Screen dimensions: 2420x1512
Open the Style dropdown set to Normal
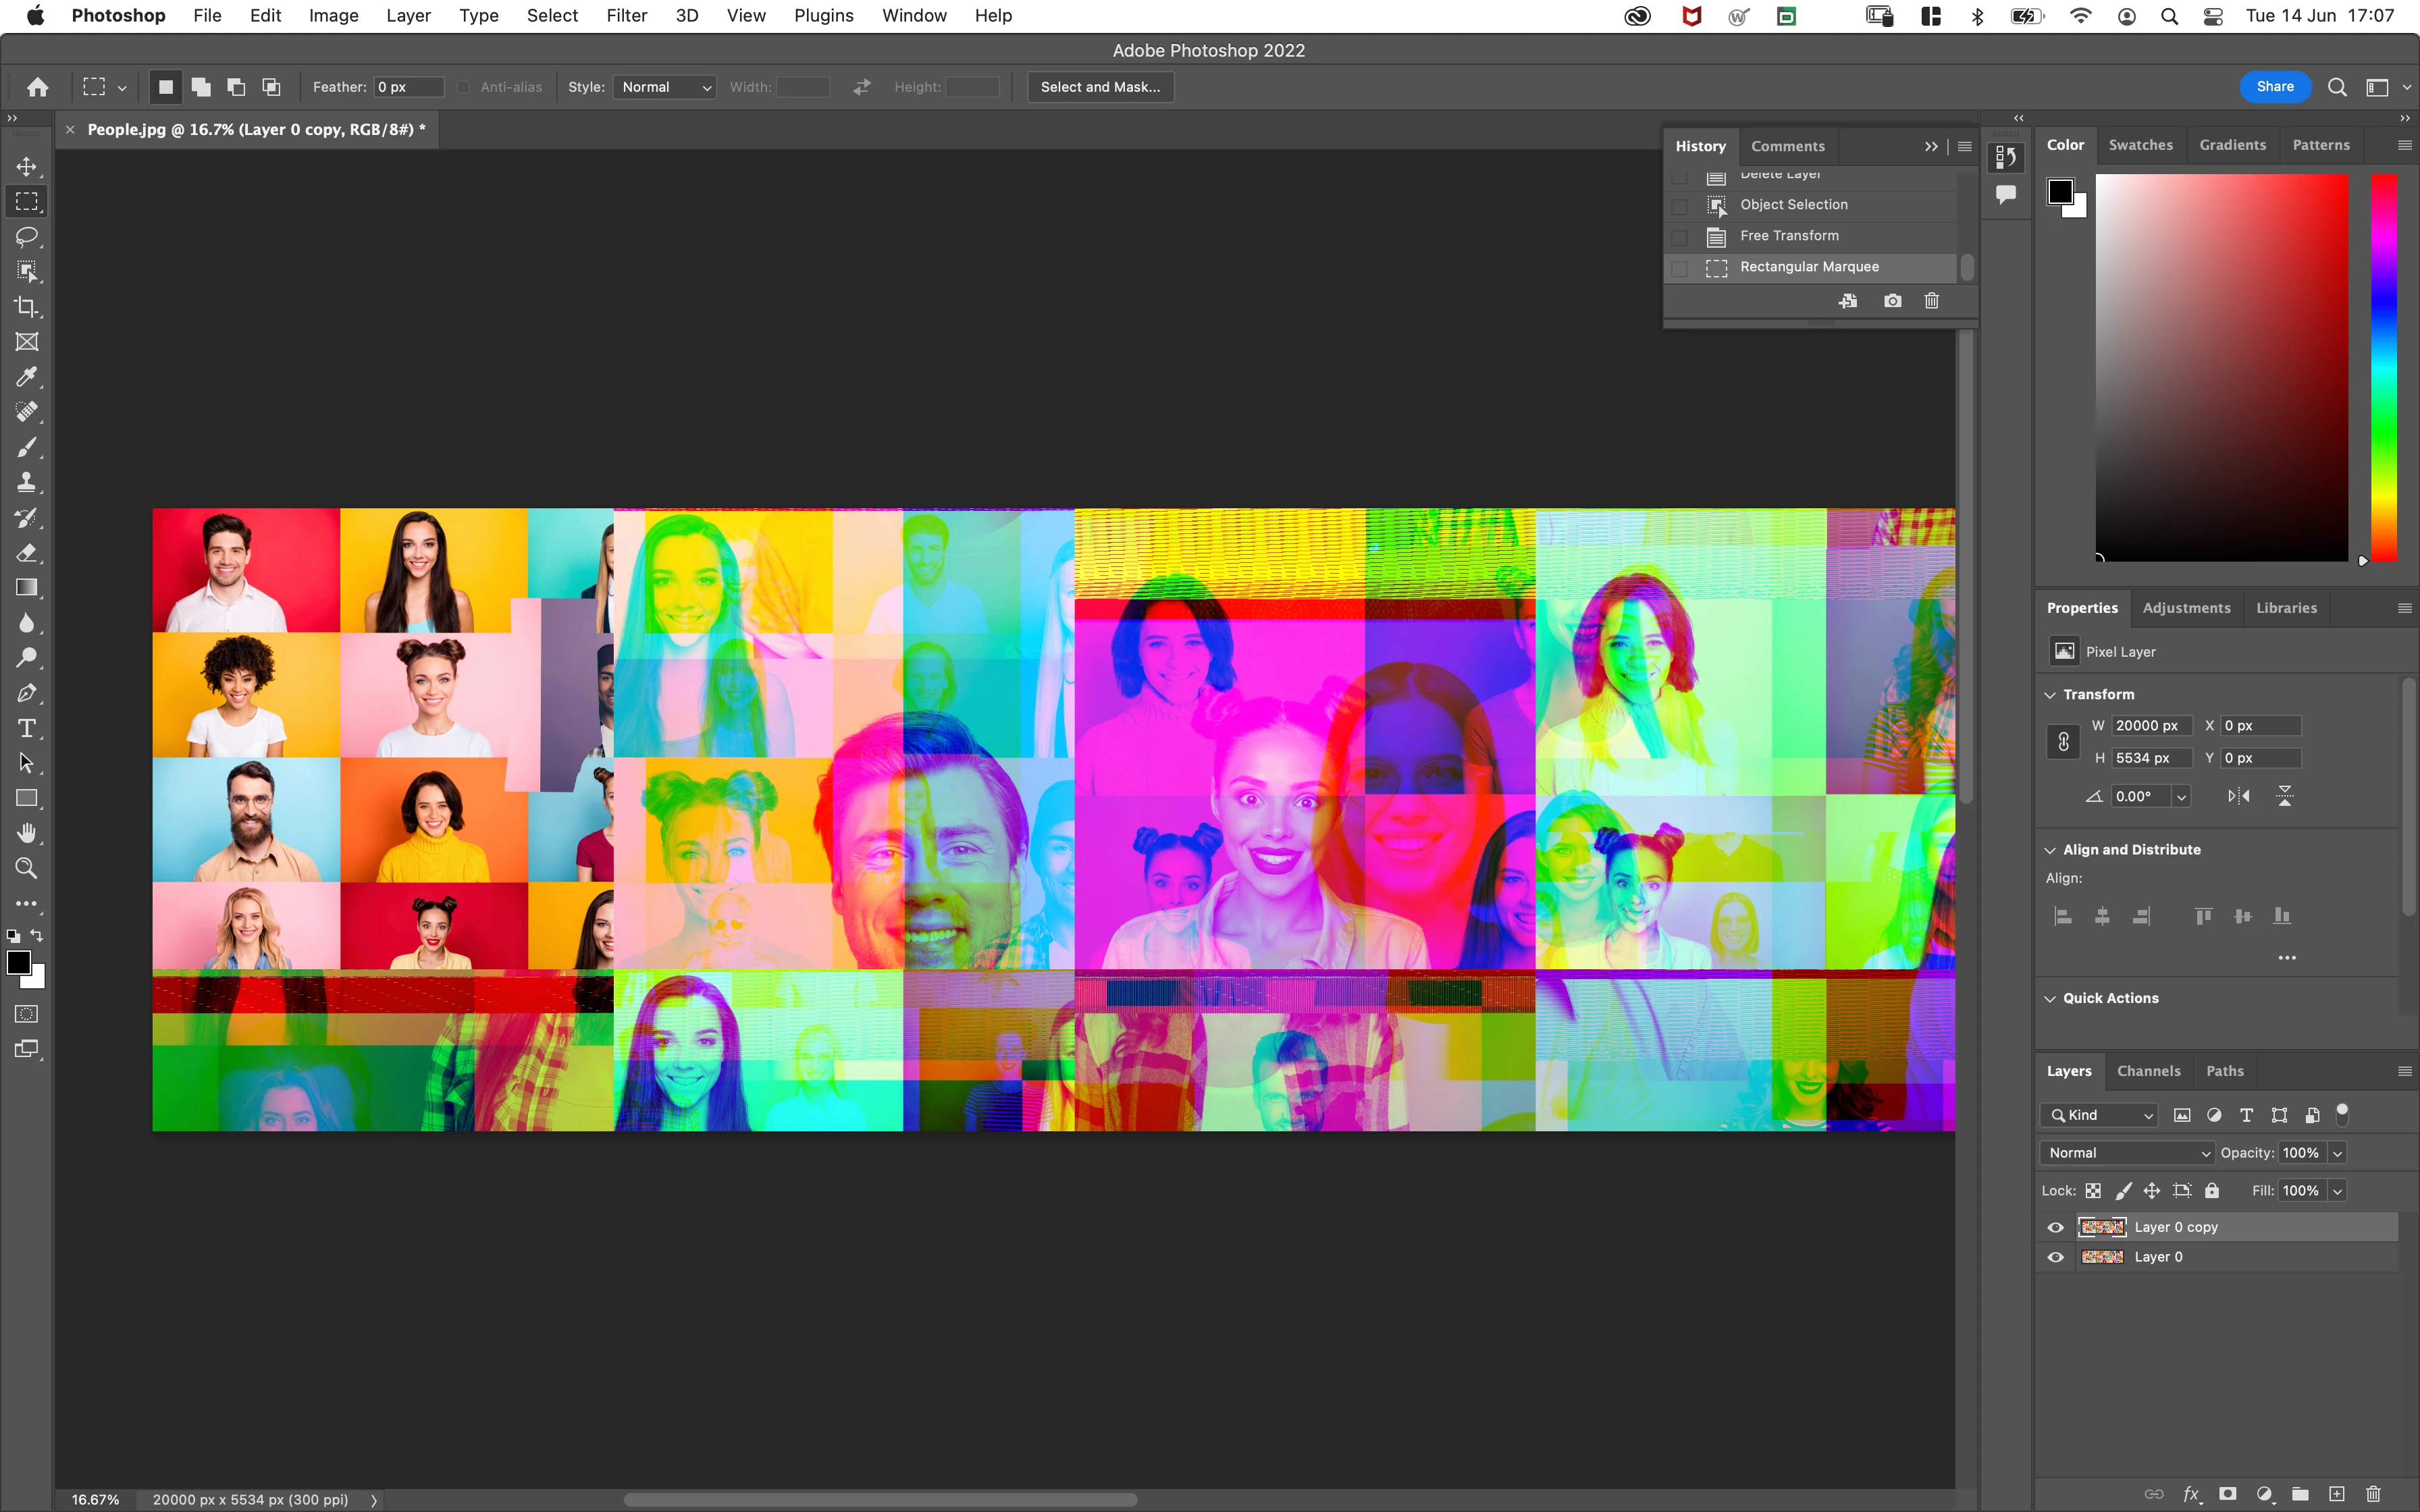point(665,87)
